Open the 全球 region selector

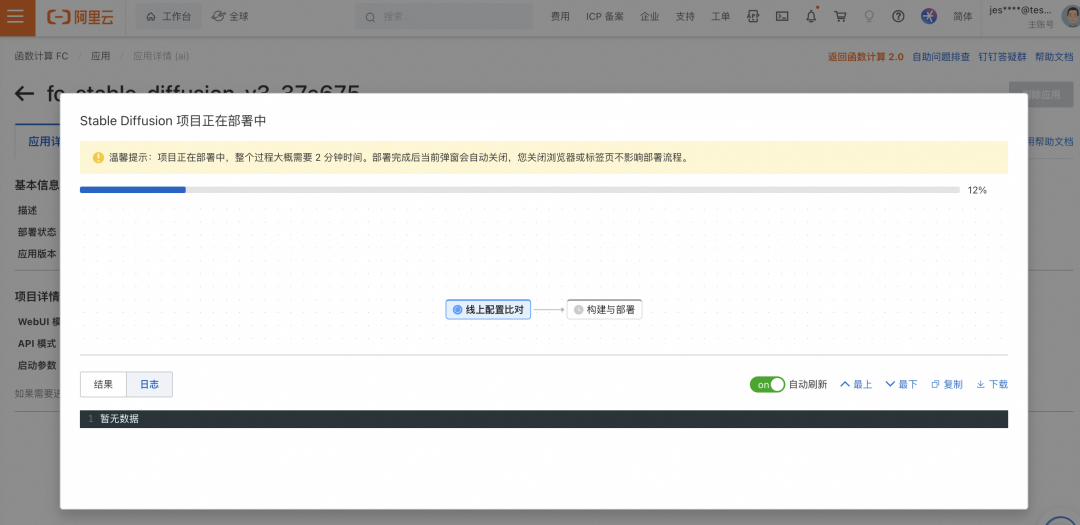[x=230, y=17]
